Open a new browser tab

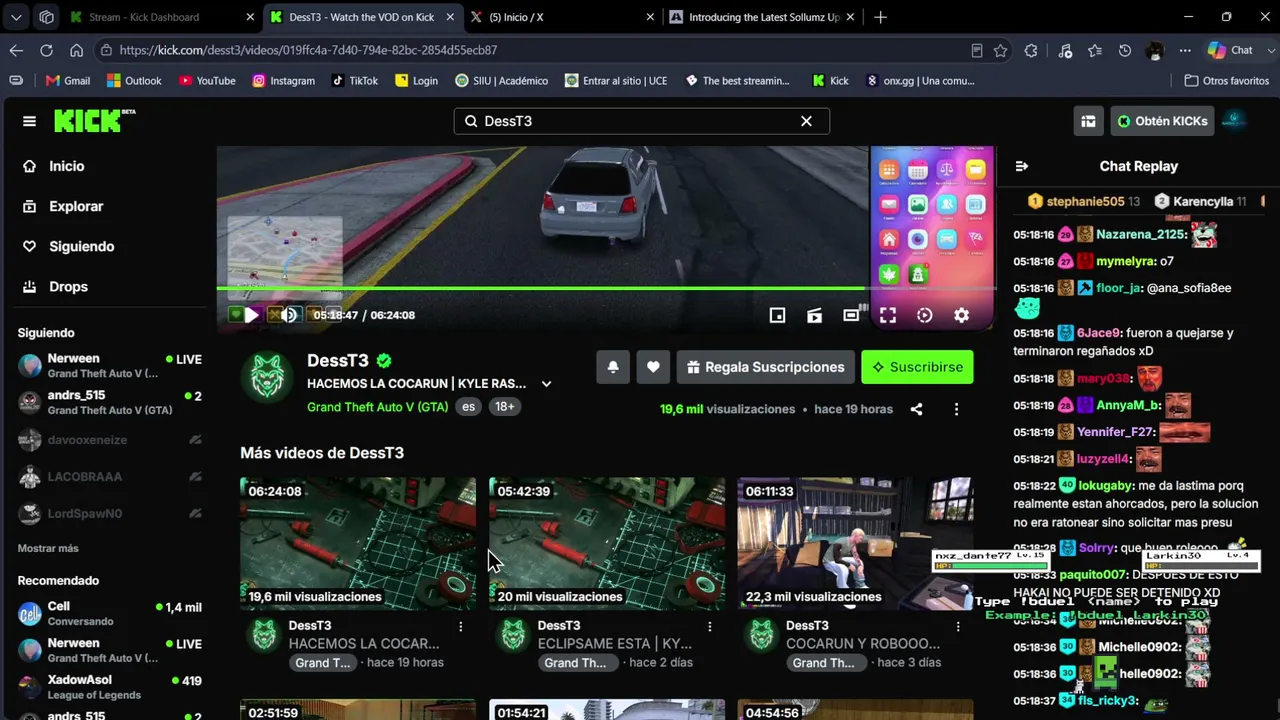coord(880,17)
